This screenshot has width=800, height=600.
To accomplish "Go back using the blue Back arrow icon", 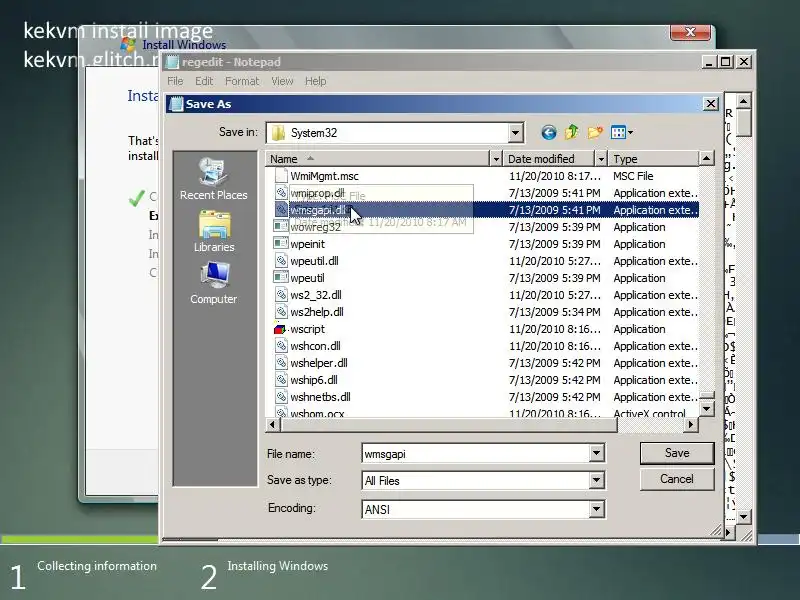I will 548,133.
